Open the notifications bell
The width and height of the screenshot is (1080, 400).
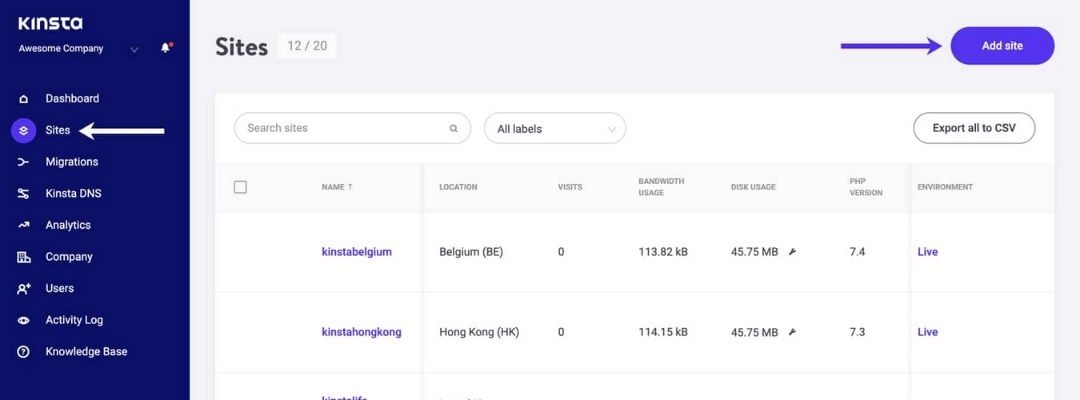point(165,48)
